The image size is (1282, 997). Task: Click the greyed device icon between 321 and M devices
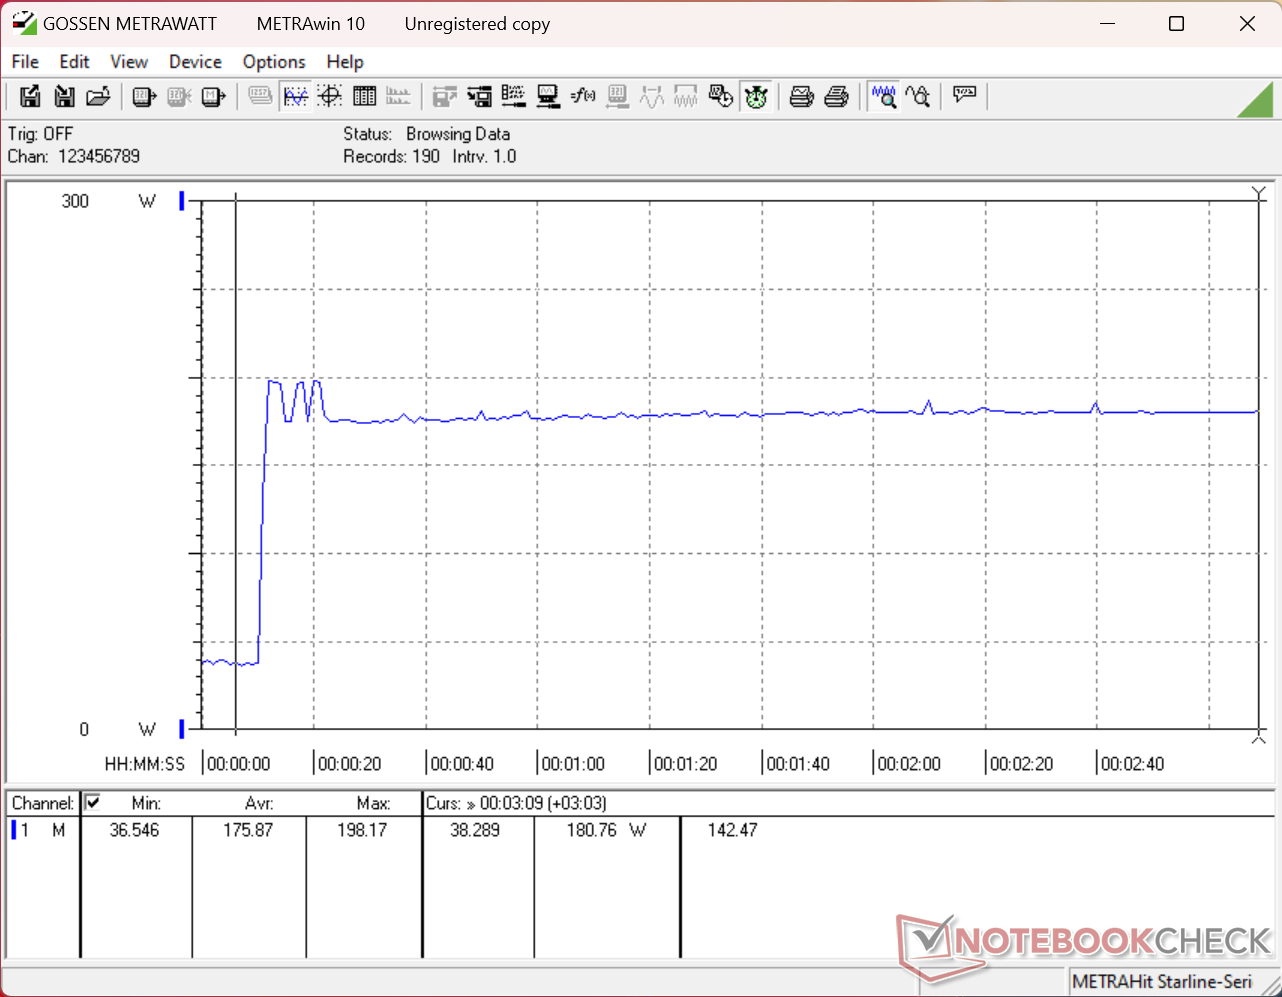click(179, 96)
